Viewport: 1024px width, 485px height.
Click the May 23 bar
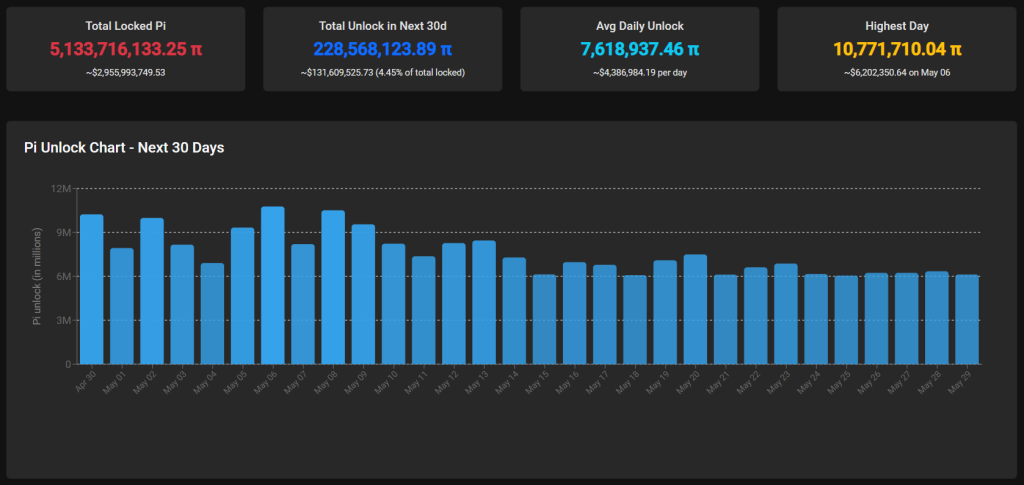coord(786,314)
